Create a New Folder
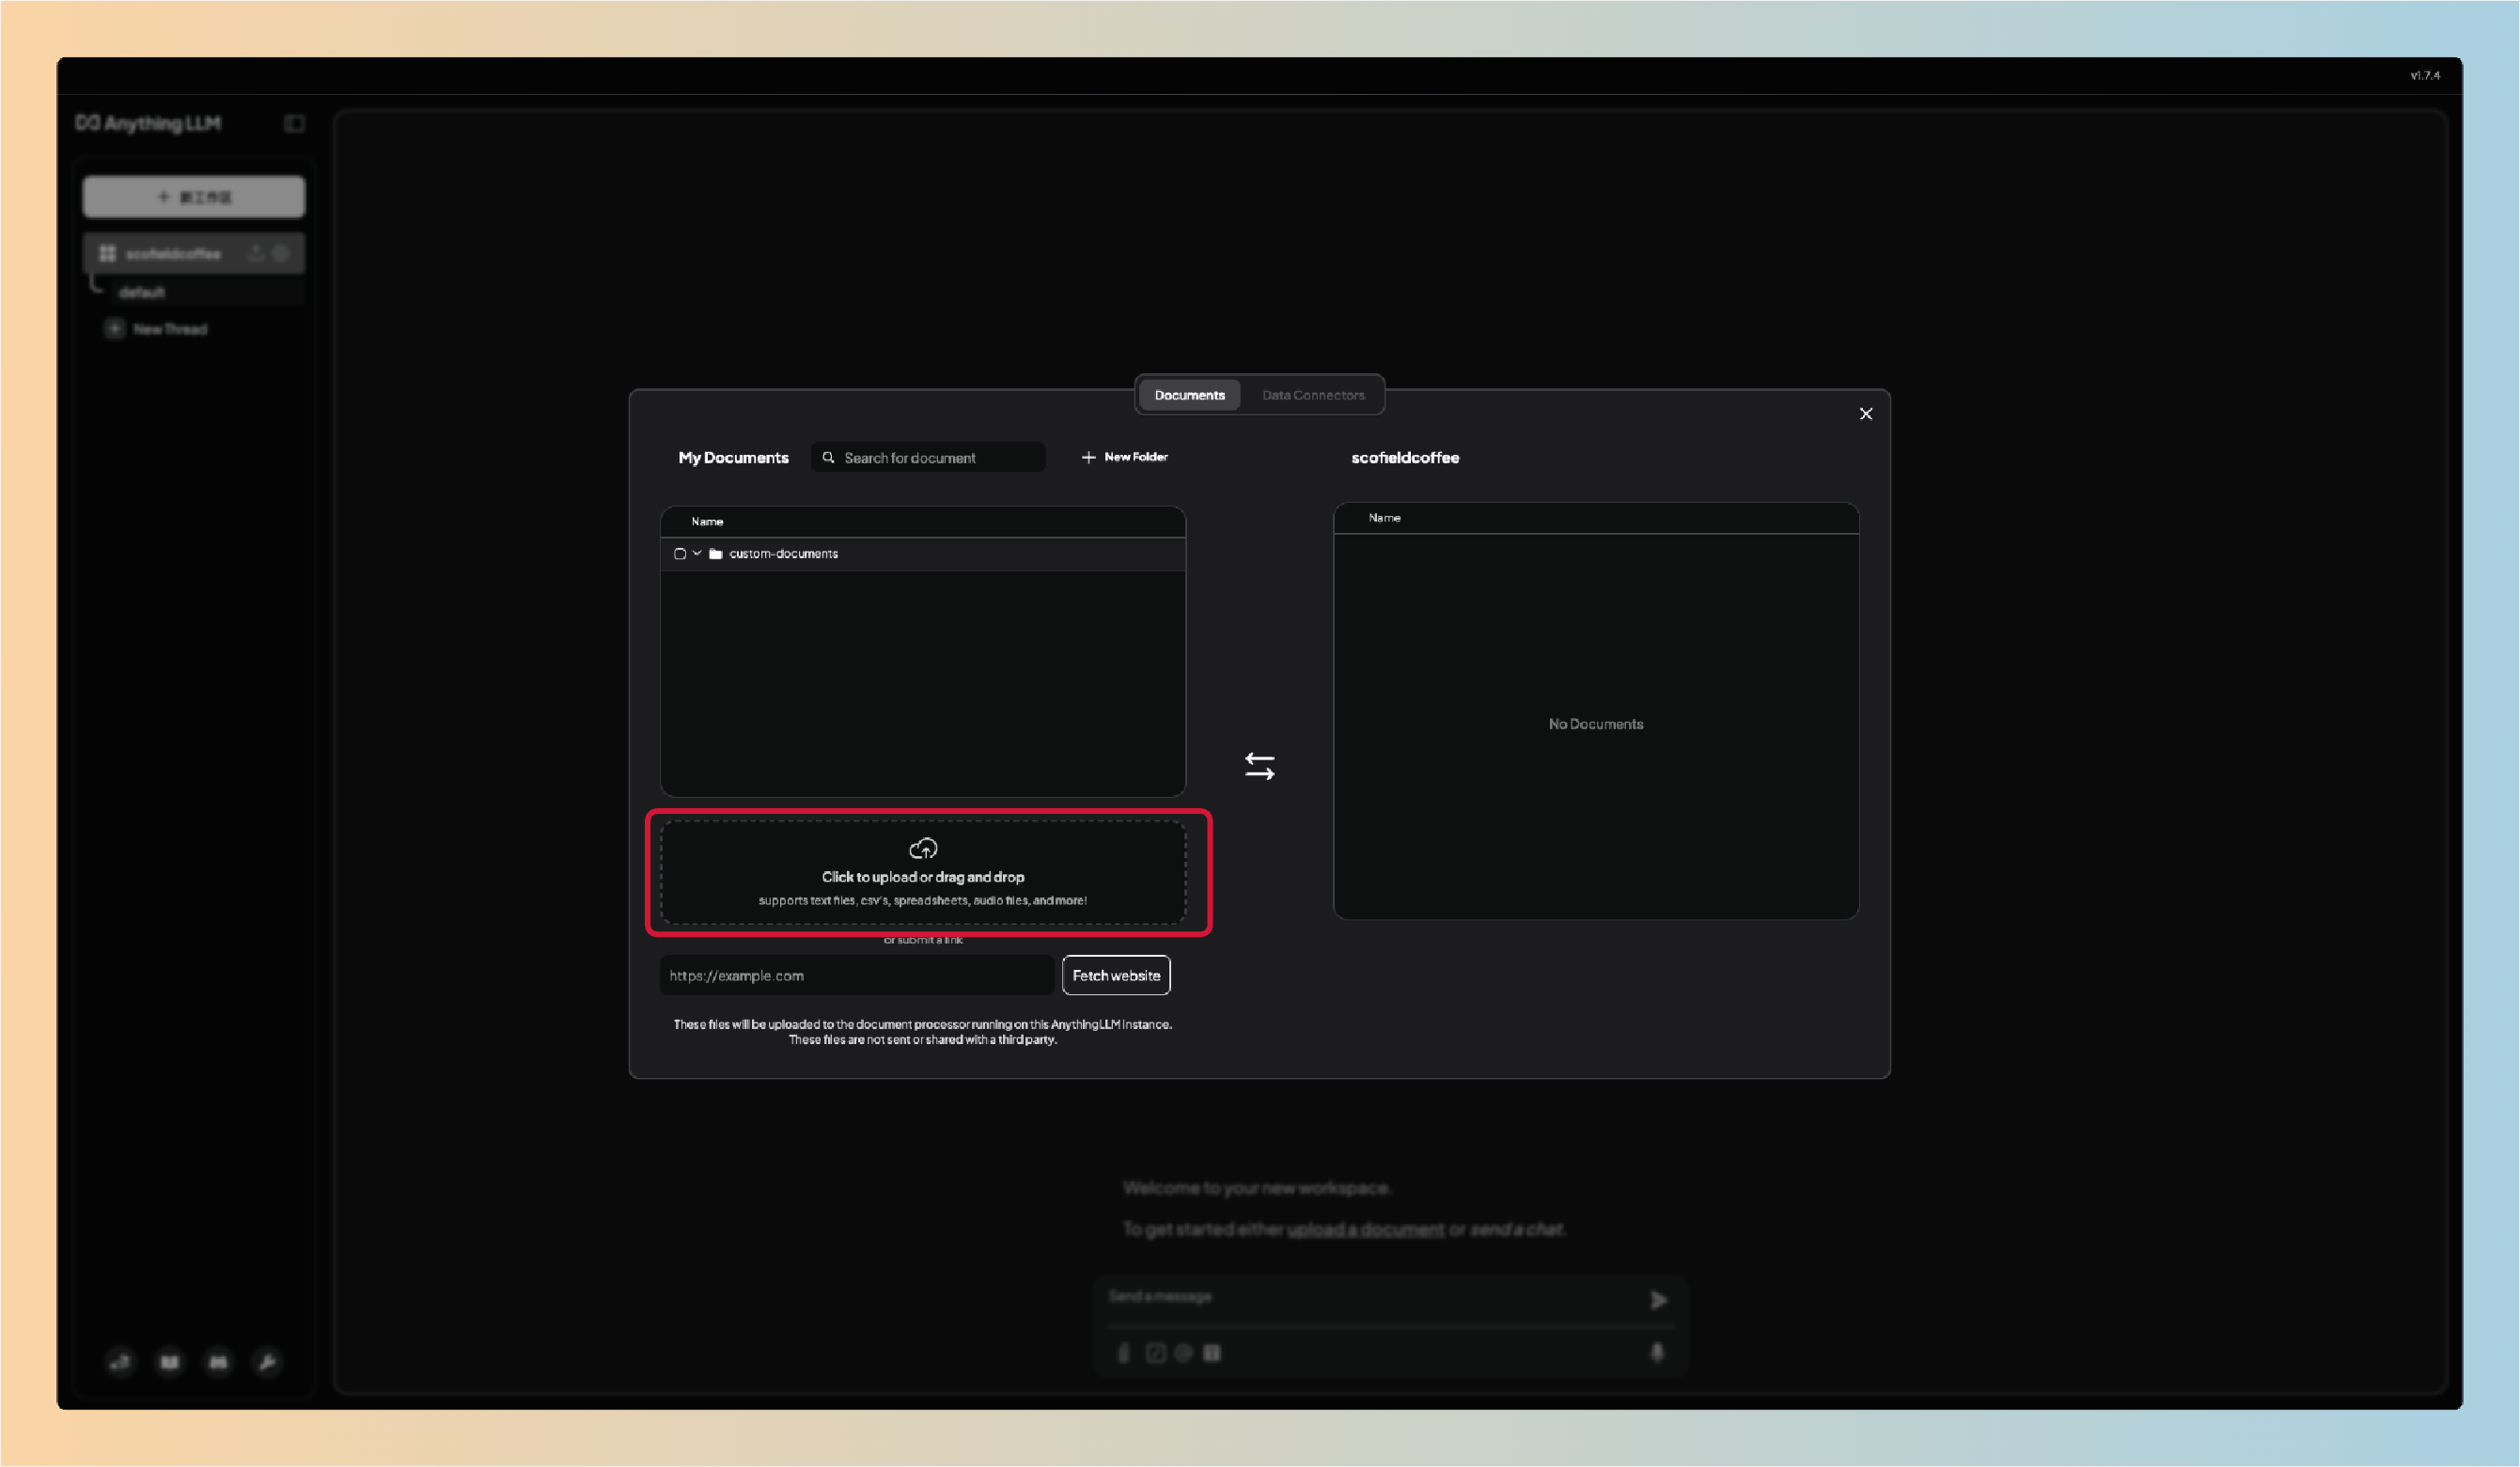This screenshot has width=2520, height=1467. tap(1125, 457)
